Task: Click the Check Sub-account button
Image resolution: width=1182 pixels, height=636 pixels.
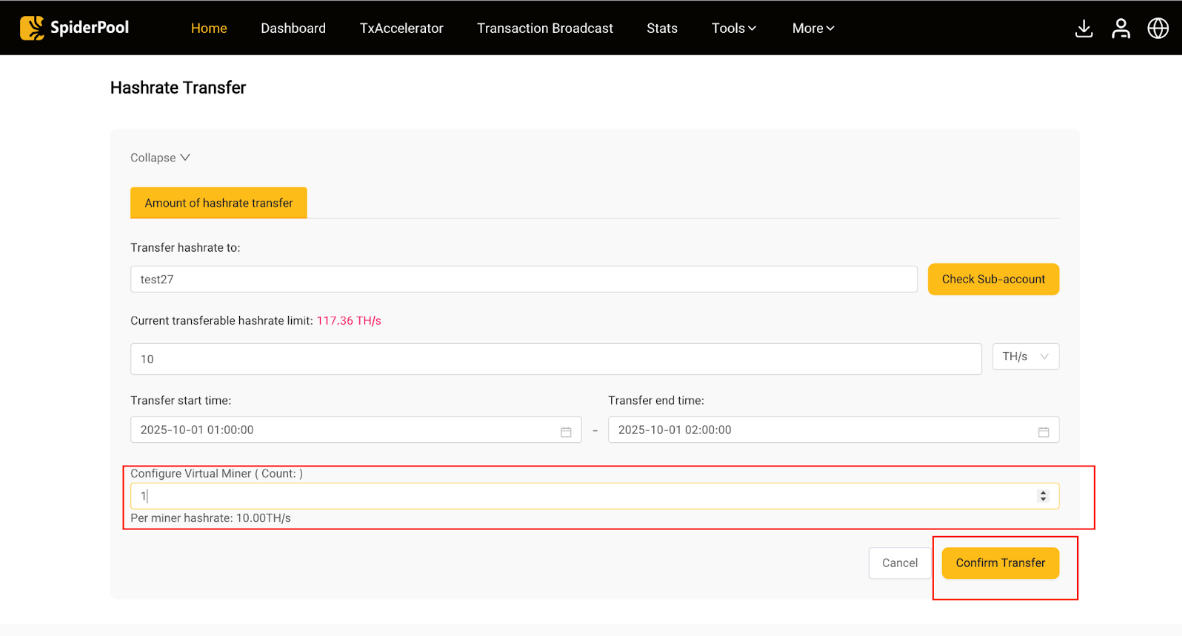Action: click(x=993, y=279)
